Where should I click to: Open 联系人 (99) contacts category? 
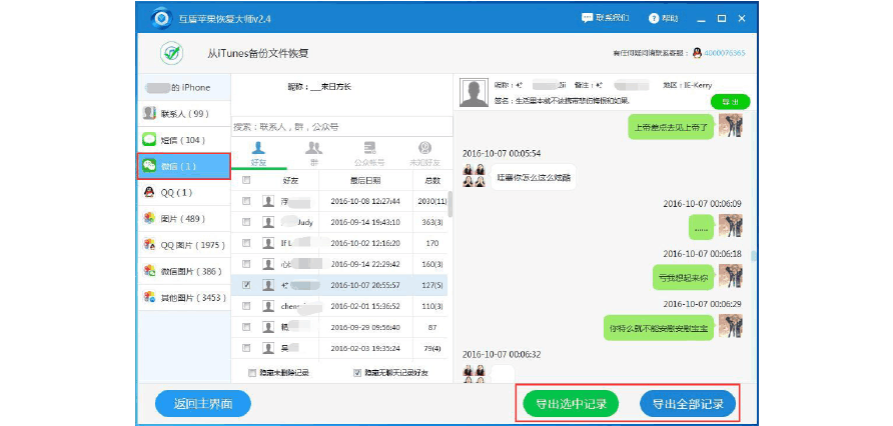[184, 113]
